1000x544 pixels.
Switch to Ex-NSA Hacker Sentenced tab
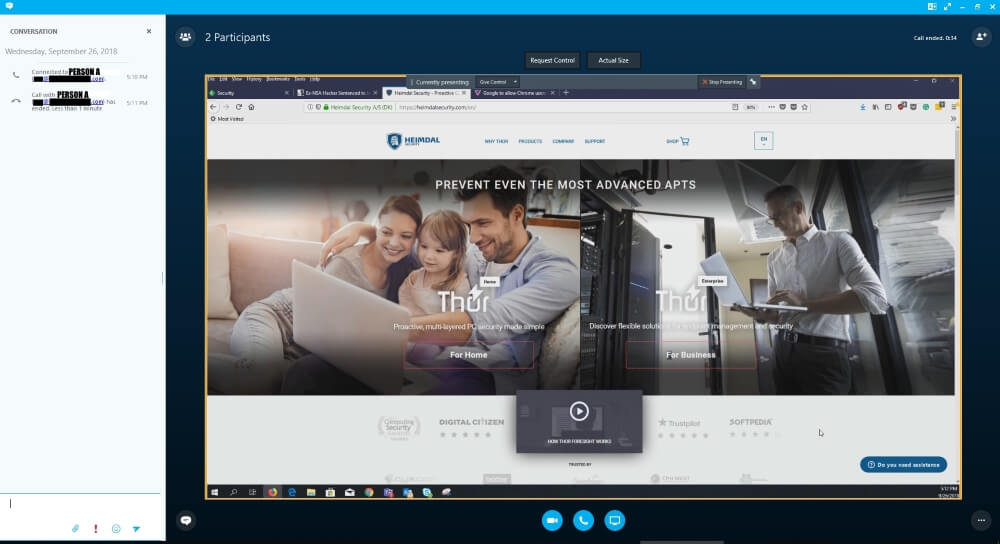pyautogui.click(x=337, y=93)
